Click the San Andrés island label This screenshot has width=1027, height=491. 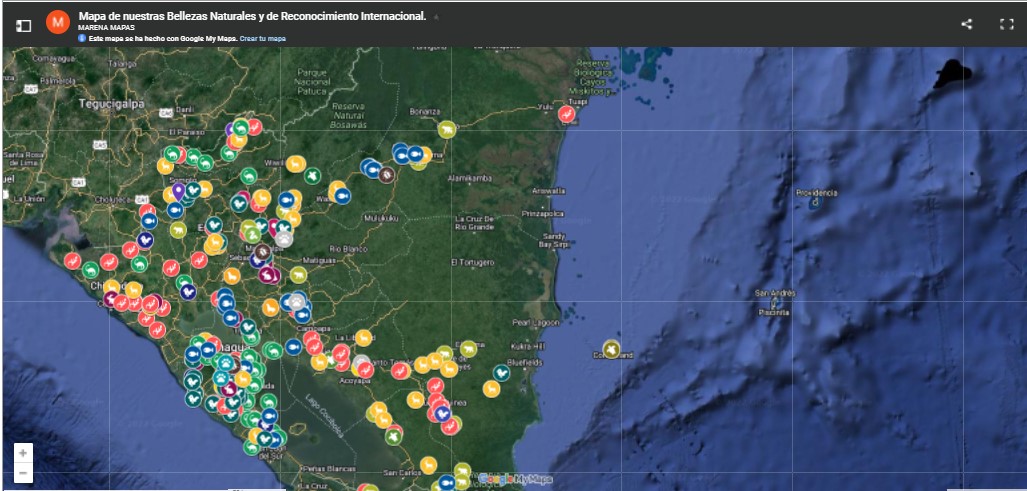775,293
